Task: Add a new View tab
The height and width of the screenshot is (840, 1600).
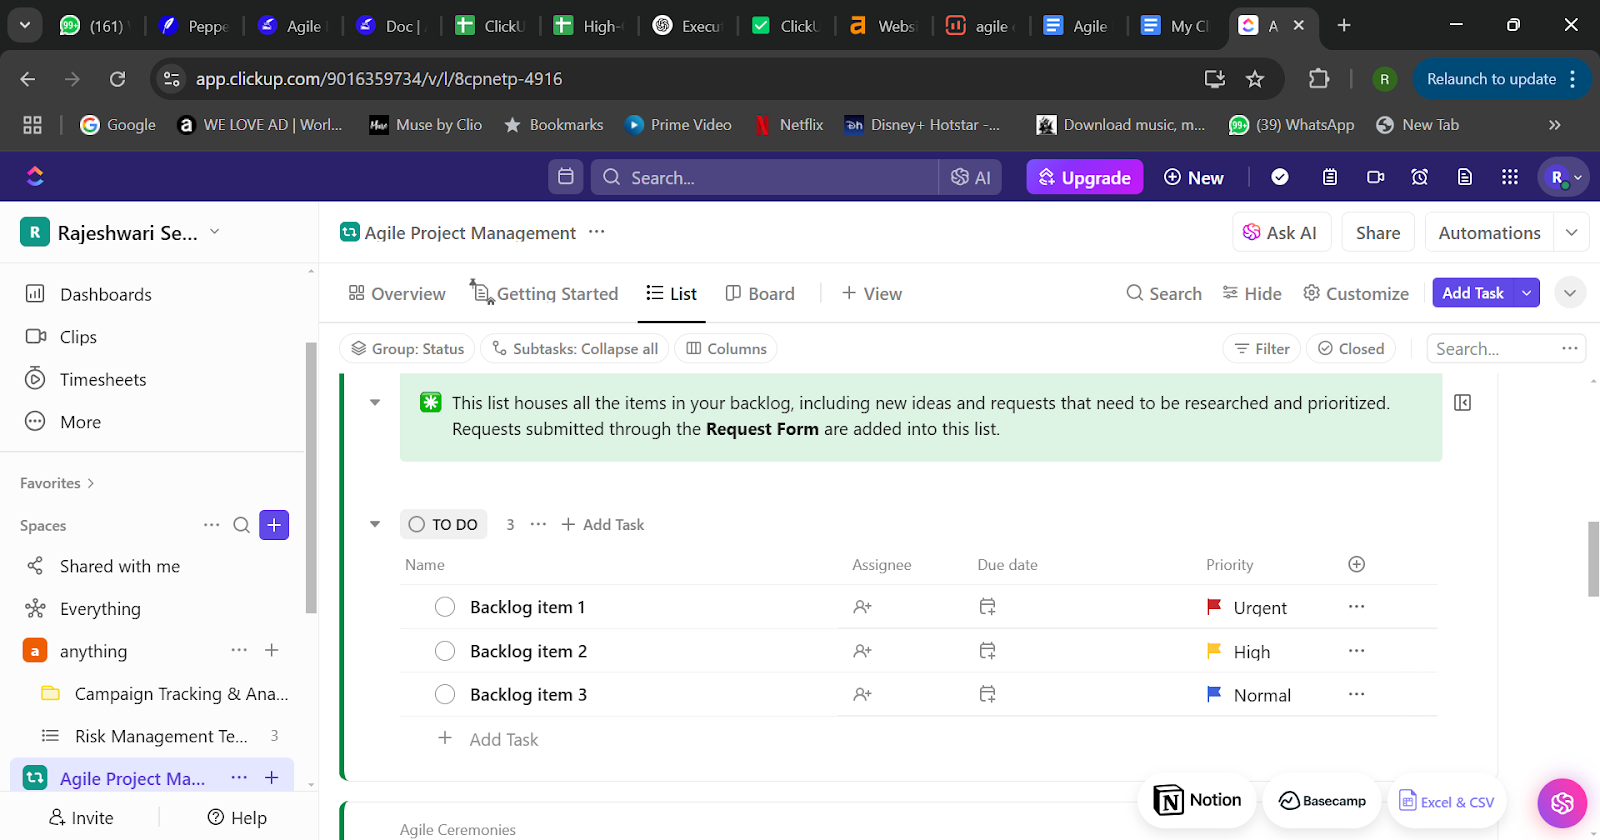Action: (872, 293)
